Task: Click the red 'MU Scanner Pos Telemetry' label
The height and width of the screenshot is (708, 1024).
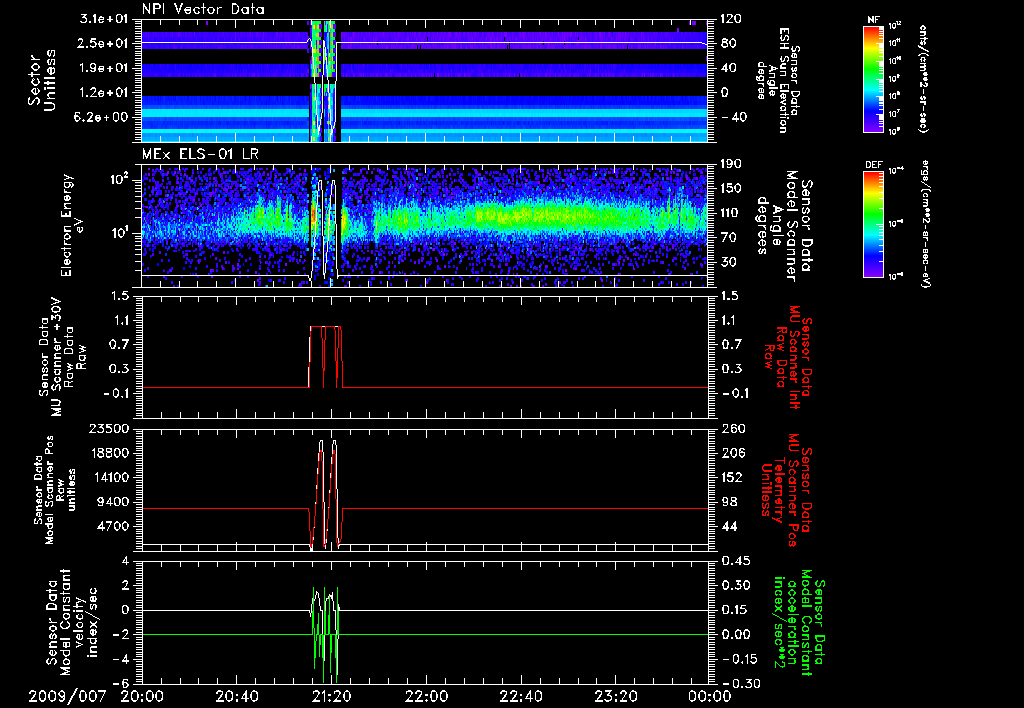Action: click(787, 490)
